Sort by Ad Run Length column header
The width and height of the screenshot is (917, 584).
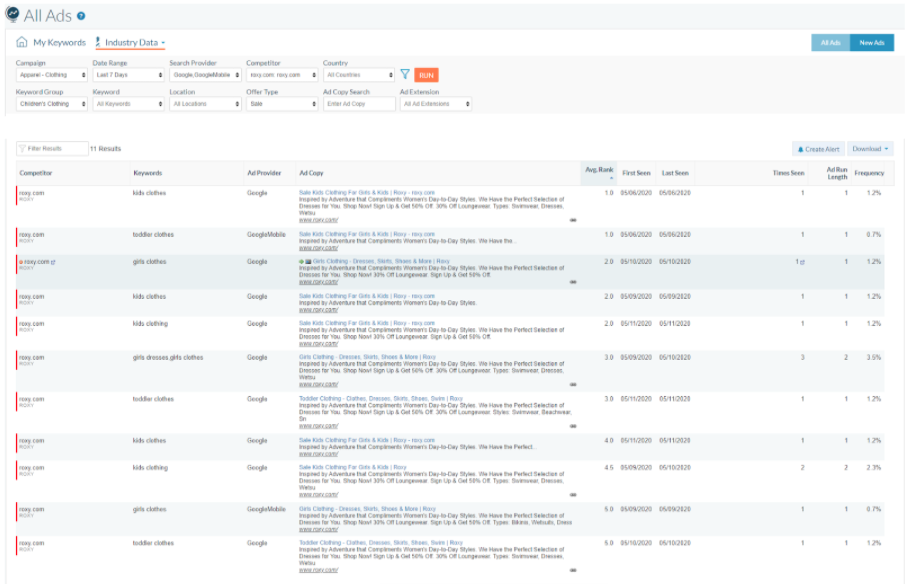837,173
